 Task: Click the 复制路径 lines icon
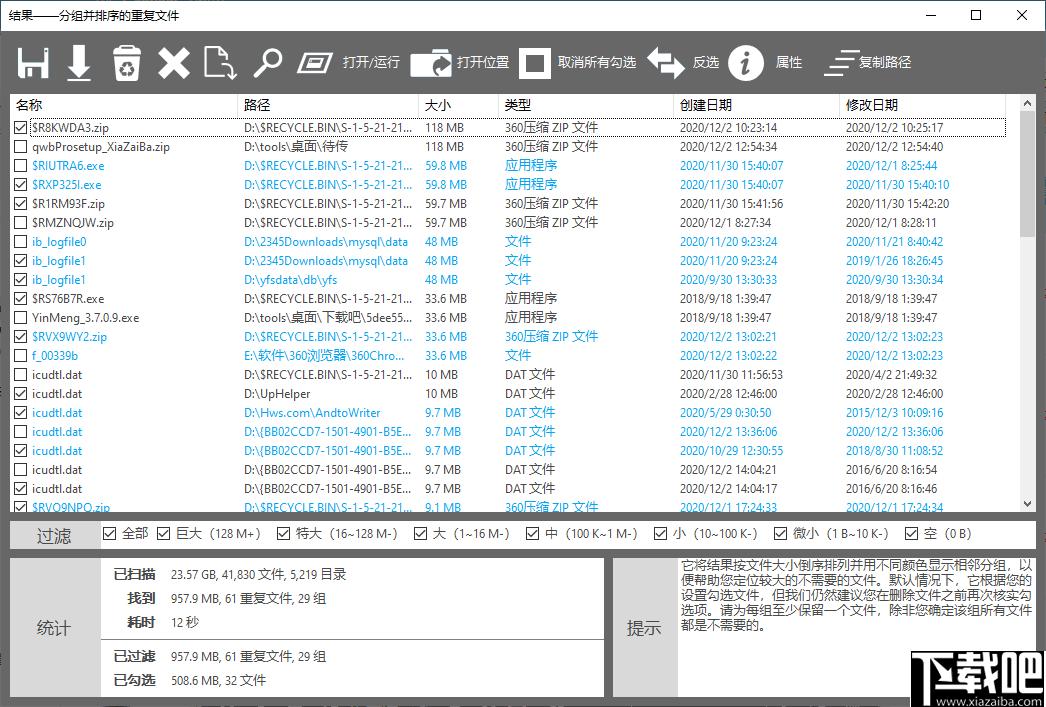click(x=840, y=63)
